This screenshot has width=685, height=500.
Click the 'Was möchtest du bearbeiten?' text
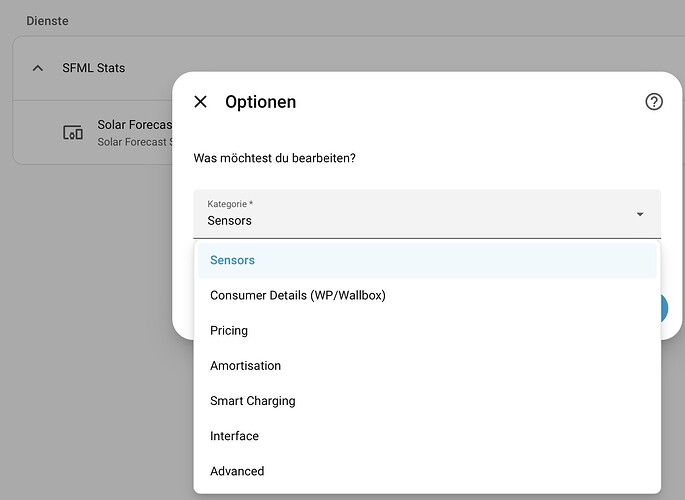pyautogui.click(x=274, y=158)
